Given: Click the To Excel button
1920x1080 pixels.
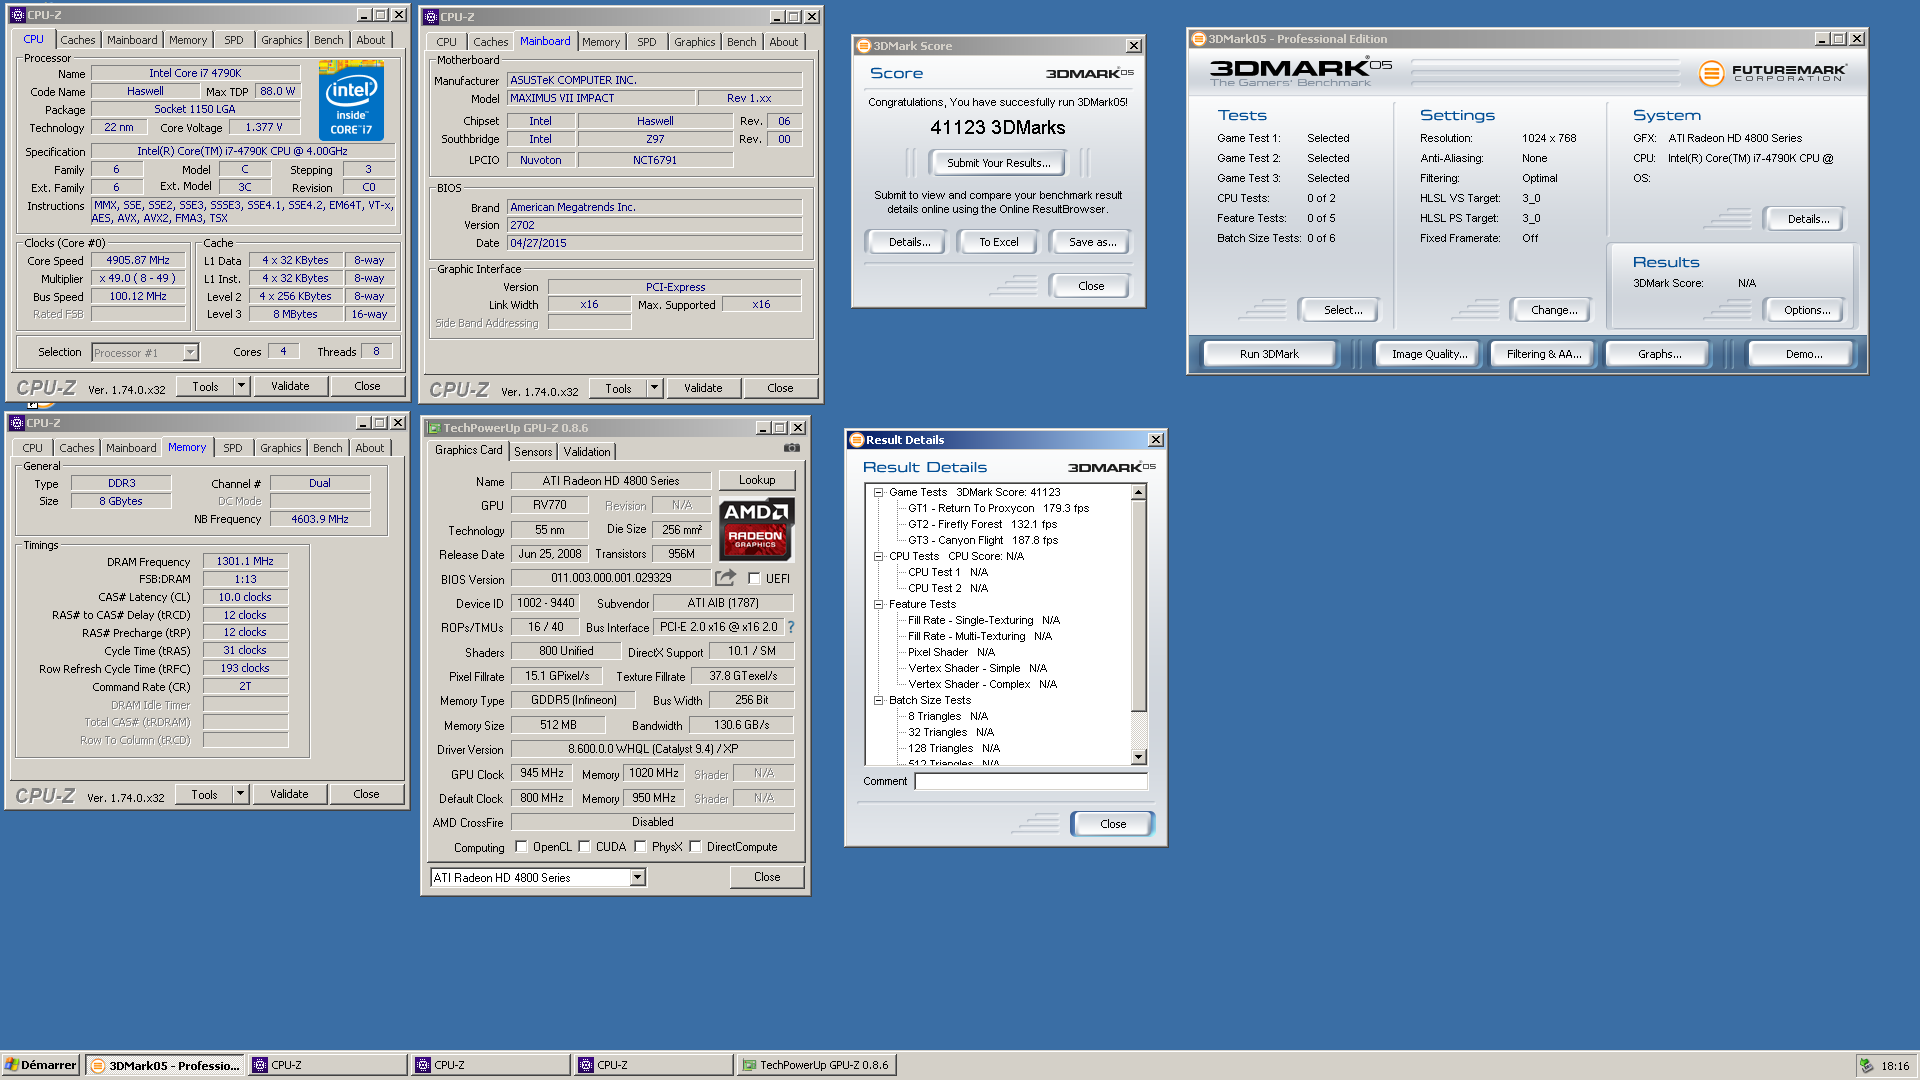Looking at the screenshot, I should coord(998,242).
